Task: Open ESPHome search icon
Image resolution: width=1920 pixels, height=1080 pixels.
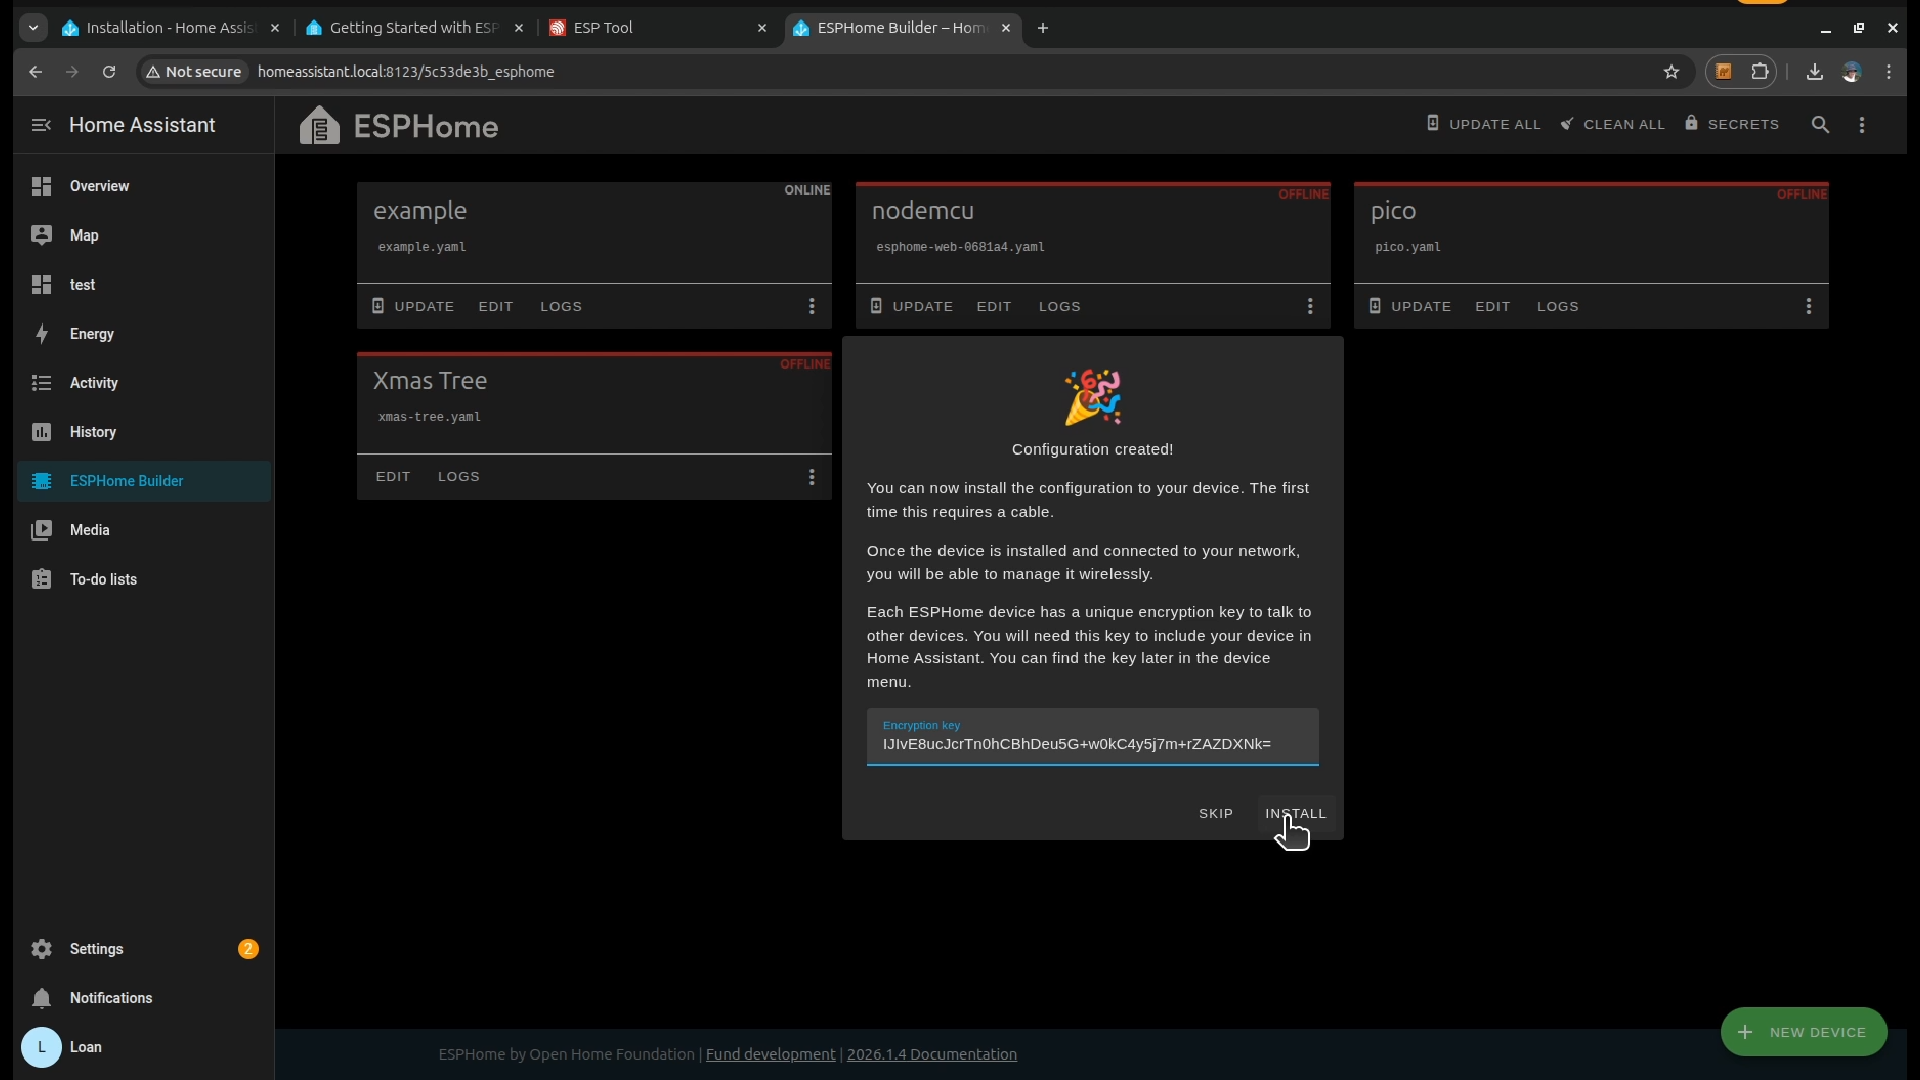Action: pyautogui.click(x=1820, y=125)
